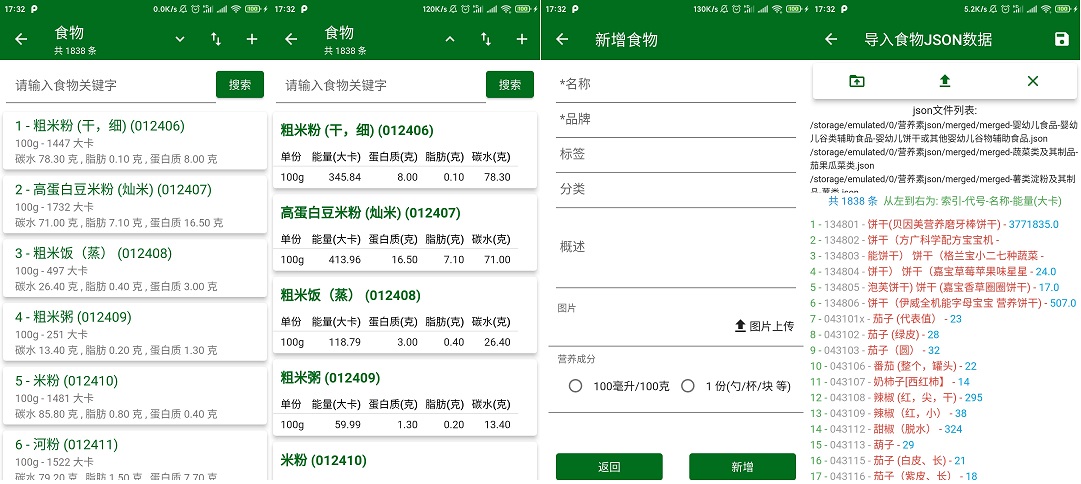Select JSON row 10 - 043106 番茄 (整个，罐头)

coord(893,366)
